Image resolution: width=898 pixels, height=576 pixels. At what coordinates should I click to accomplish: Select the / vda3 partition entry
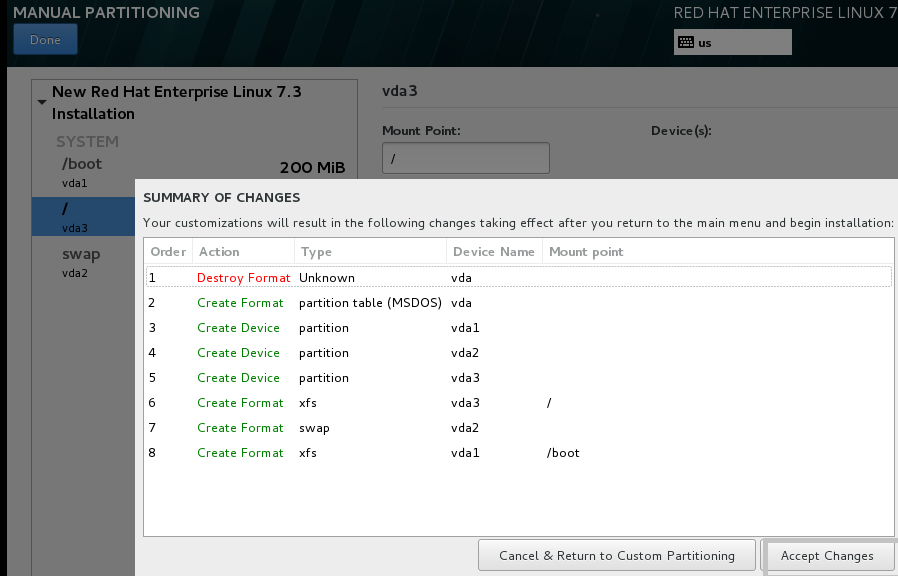click(84, 216)
